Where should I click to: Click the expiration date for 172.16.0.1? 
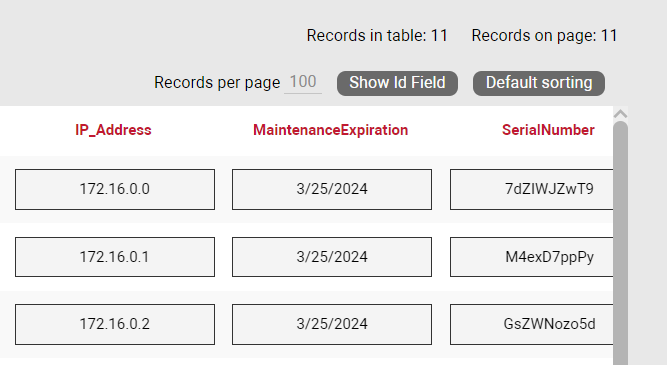pos(332,257)
